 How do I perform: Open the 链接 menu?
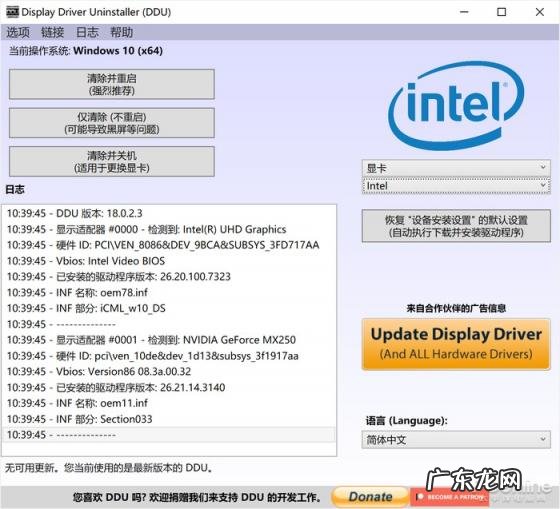[52, 33]
